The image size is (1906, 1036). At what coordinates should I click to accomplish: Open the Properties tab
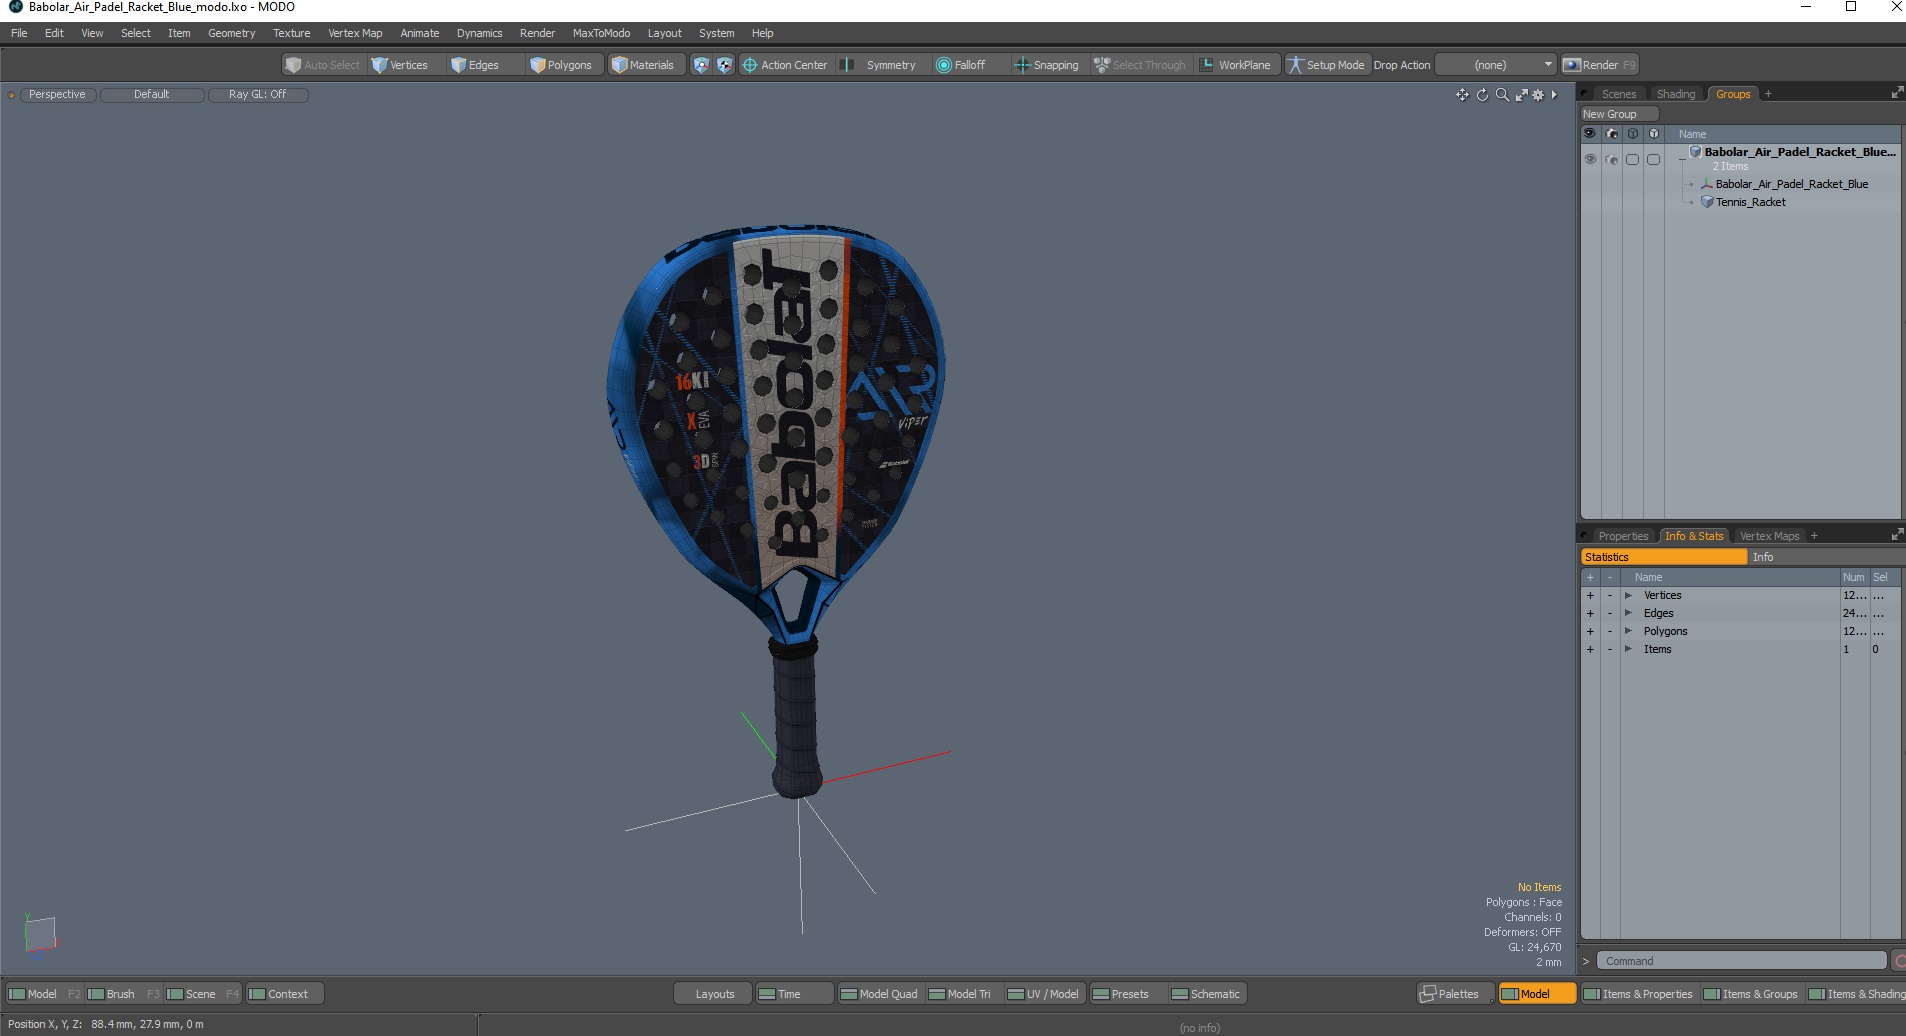[x=1622, y=536]
